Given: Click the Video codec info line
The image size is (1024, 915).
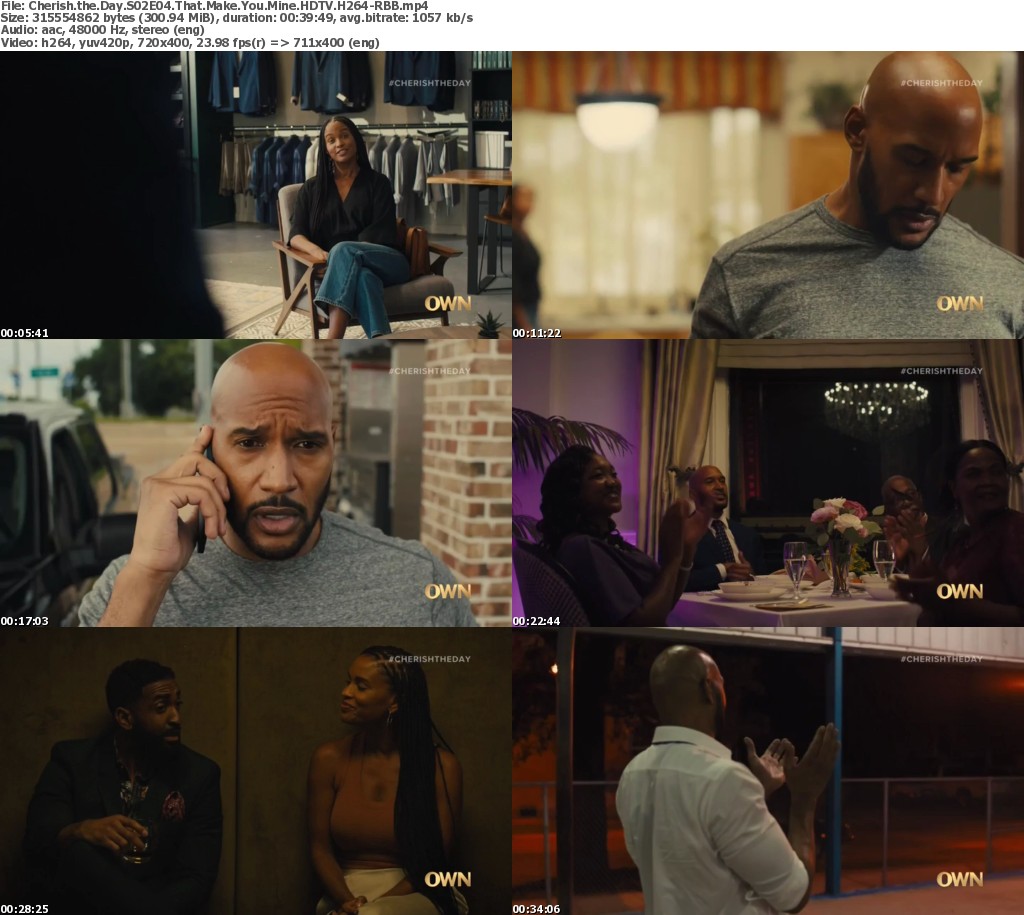Looking at the screenshot, I should pos(189,43).
